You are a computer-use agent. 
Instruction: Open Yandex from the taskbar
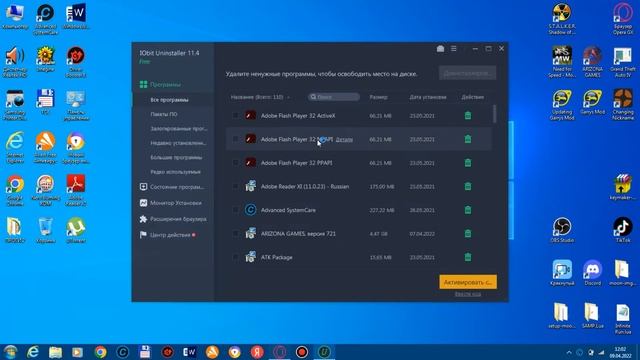[x=257, y=351]
